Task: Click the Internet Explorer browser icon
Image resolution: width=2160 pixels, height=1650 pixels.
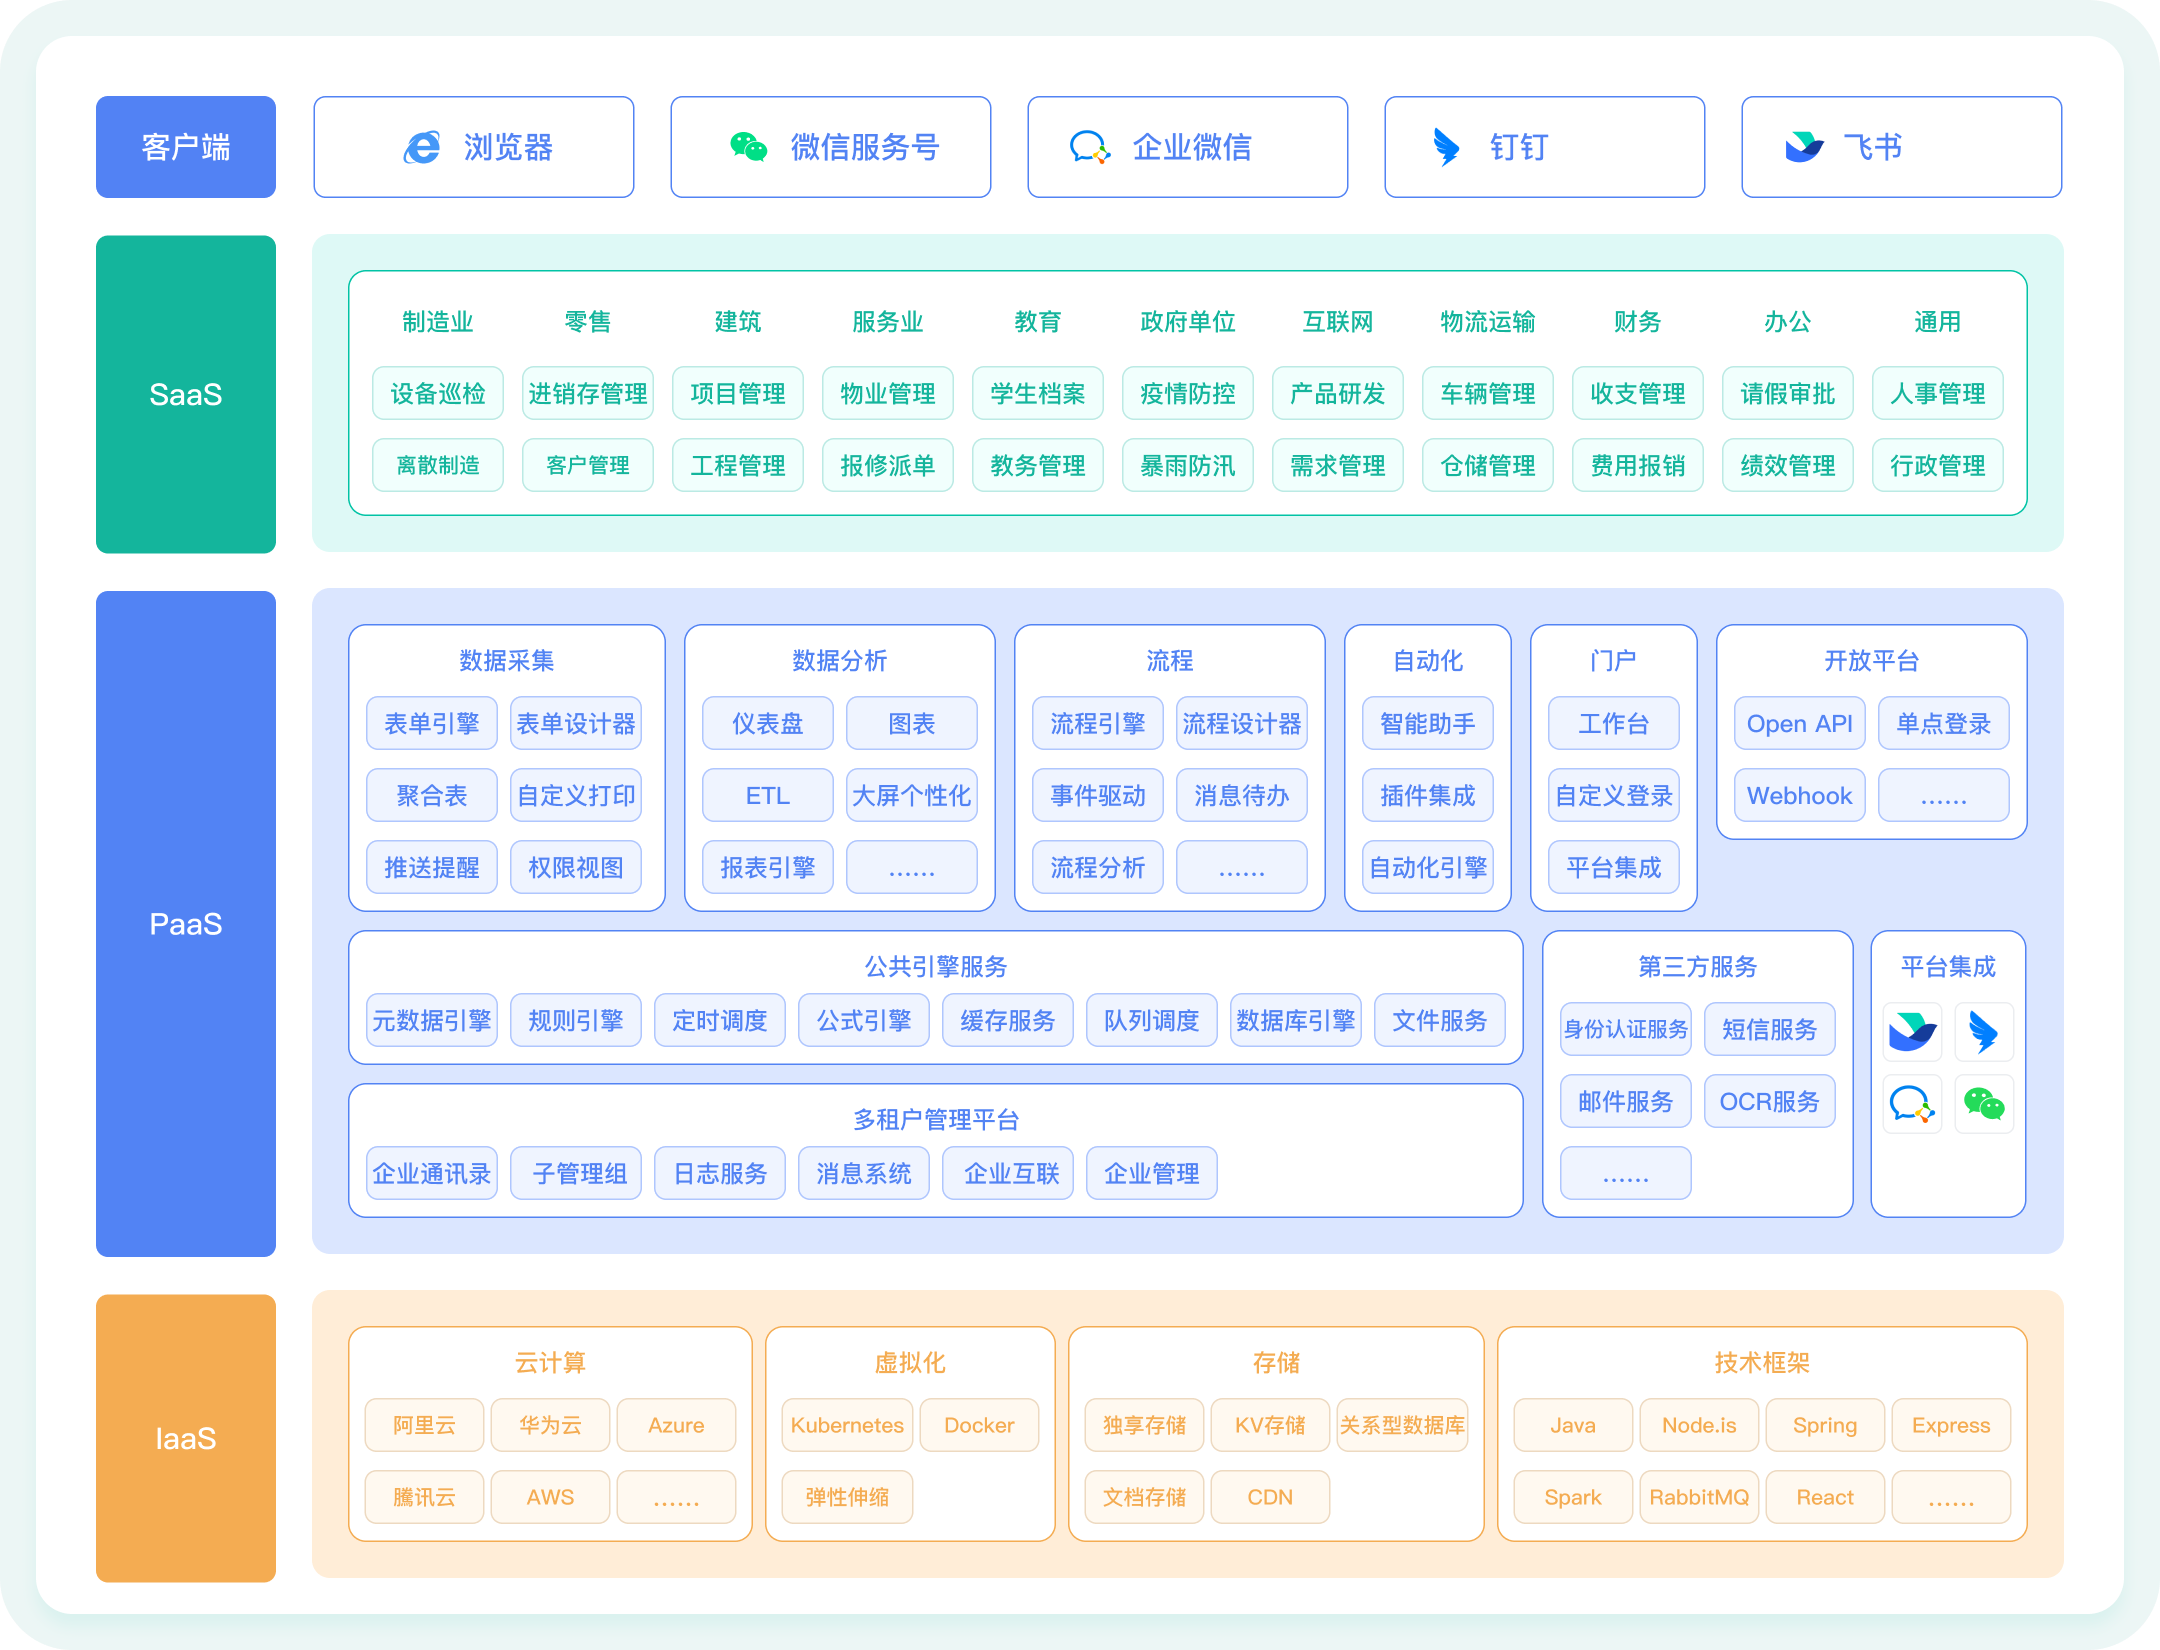Action: point(421,148)
